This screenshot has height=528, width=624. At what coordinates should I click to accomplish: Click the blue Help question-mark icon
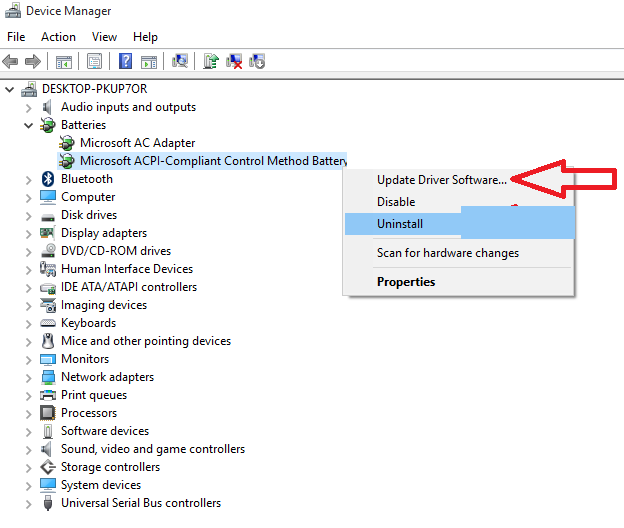click(125, 61)
